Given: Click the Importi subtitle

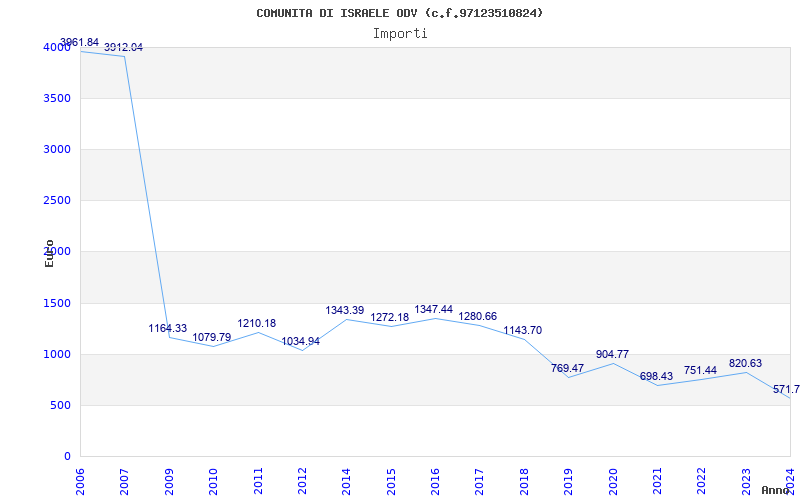Looking at the screenshot, I should click(400, 34).
